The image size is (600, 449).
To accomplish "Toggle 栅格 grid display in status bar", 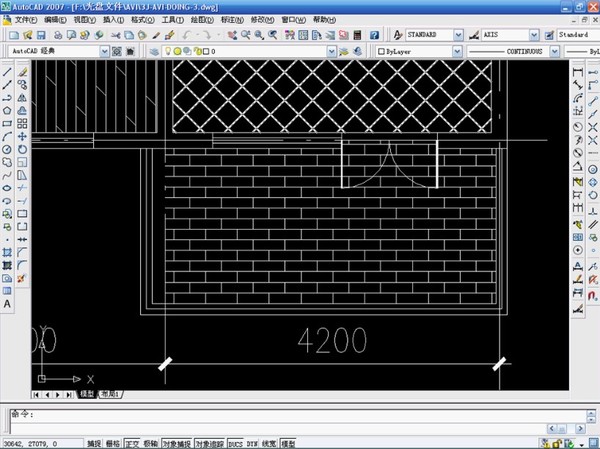I will point(112,444).
